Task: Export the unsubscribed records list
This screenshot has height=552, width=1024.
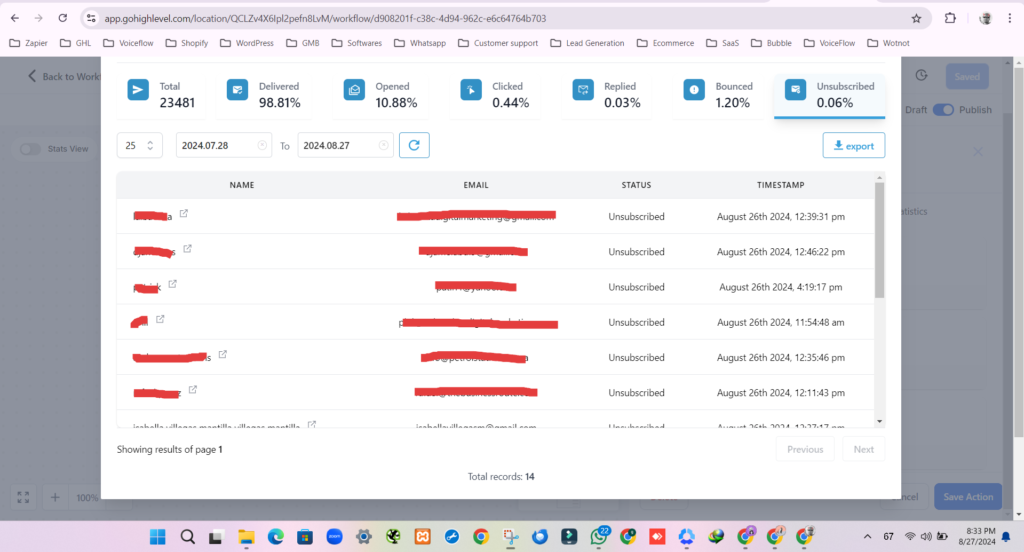Action: [854, 146]
